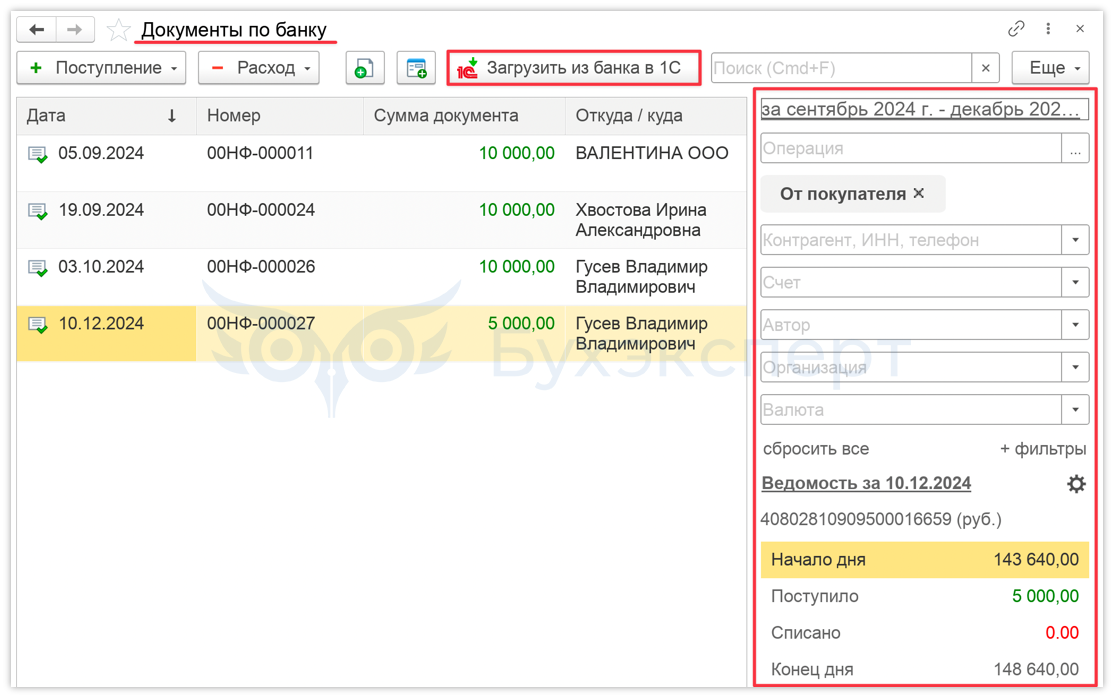Screen dimensions: 1114x698
Task: Sort by the Дата column header
Action: tap(100, 116)
